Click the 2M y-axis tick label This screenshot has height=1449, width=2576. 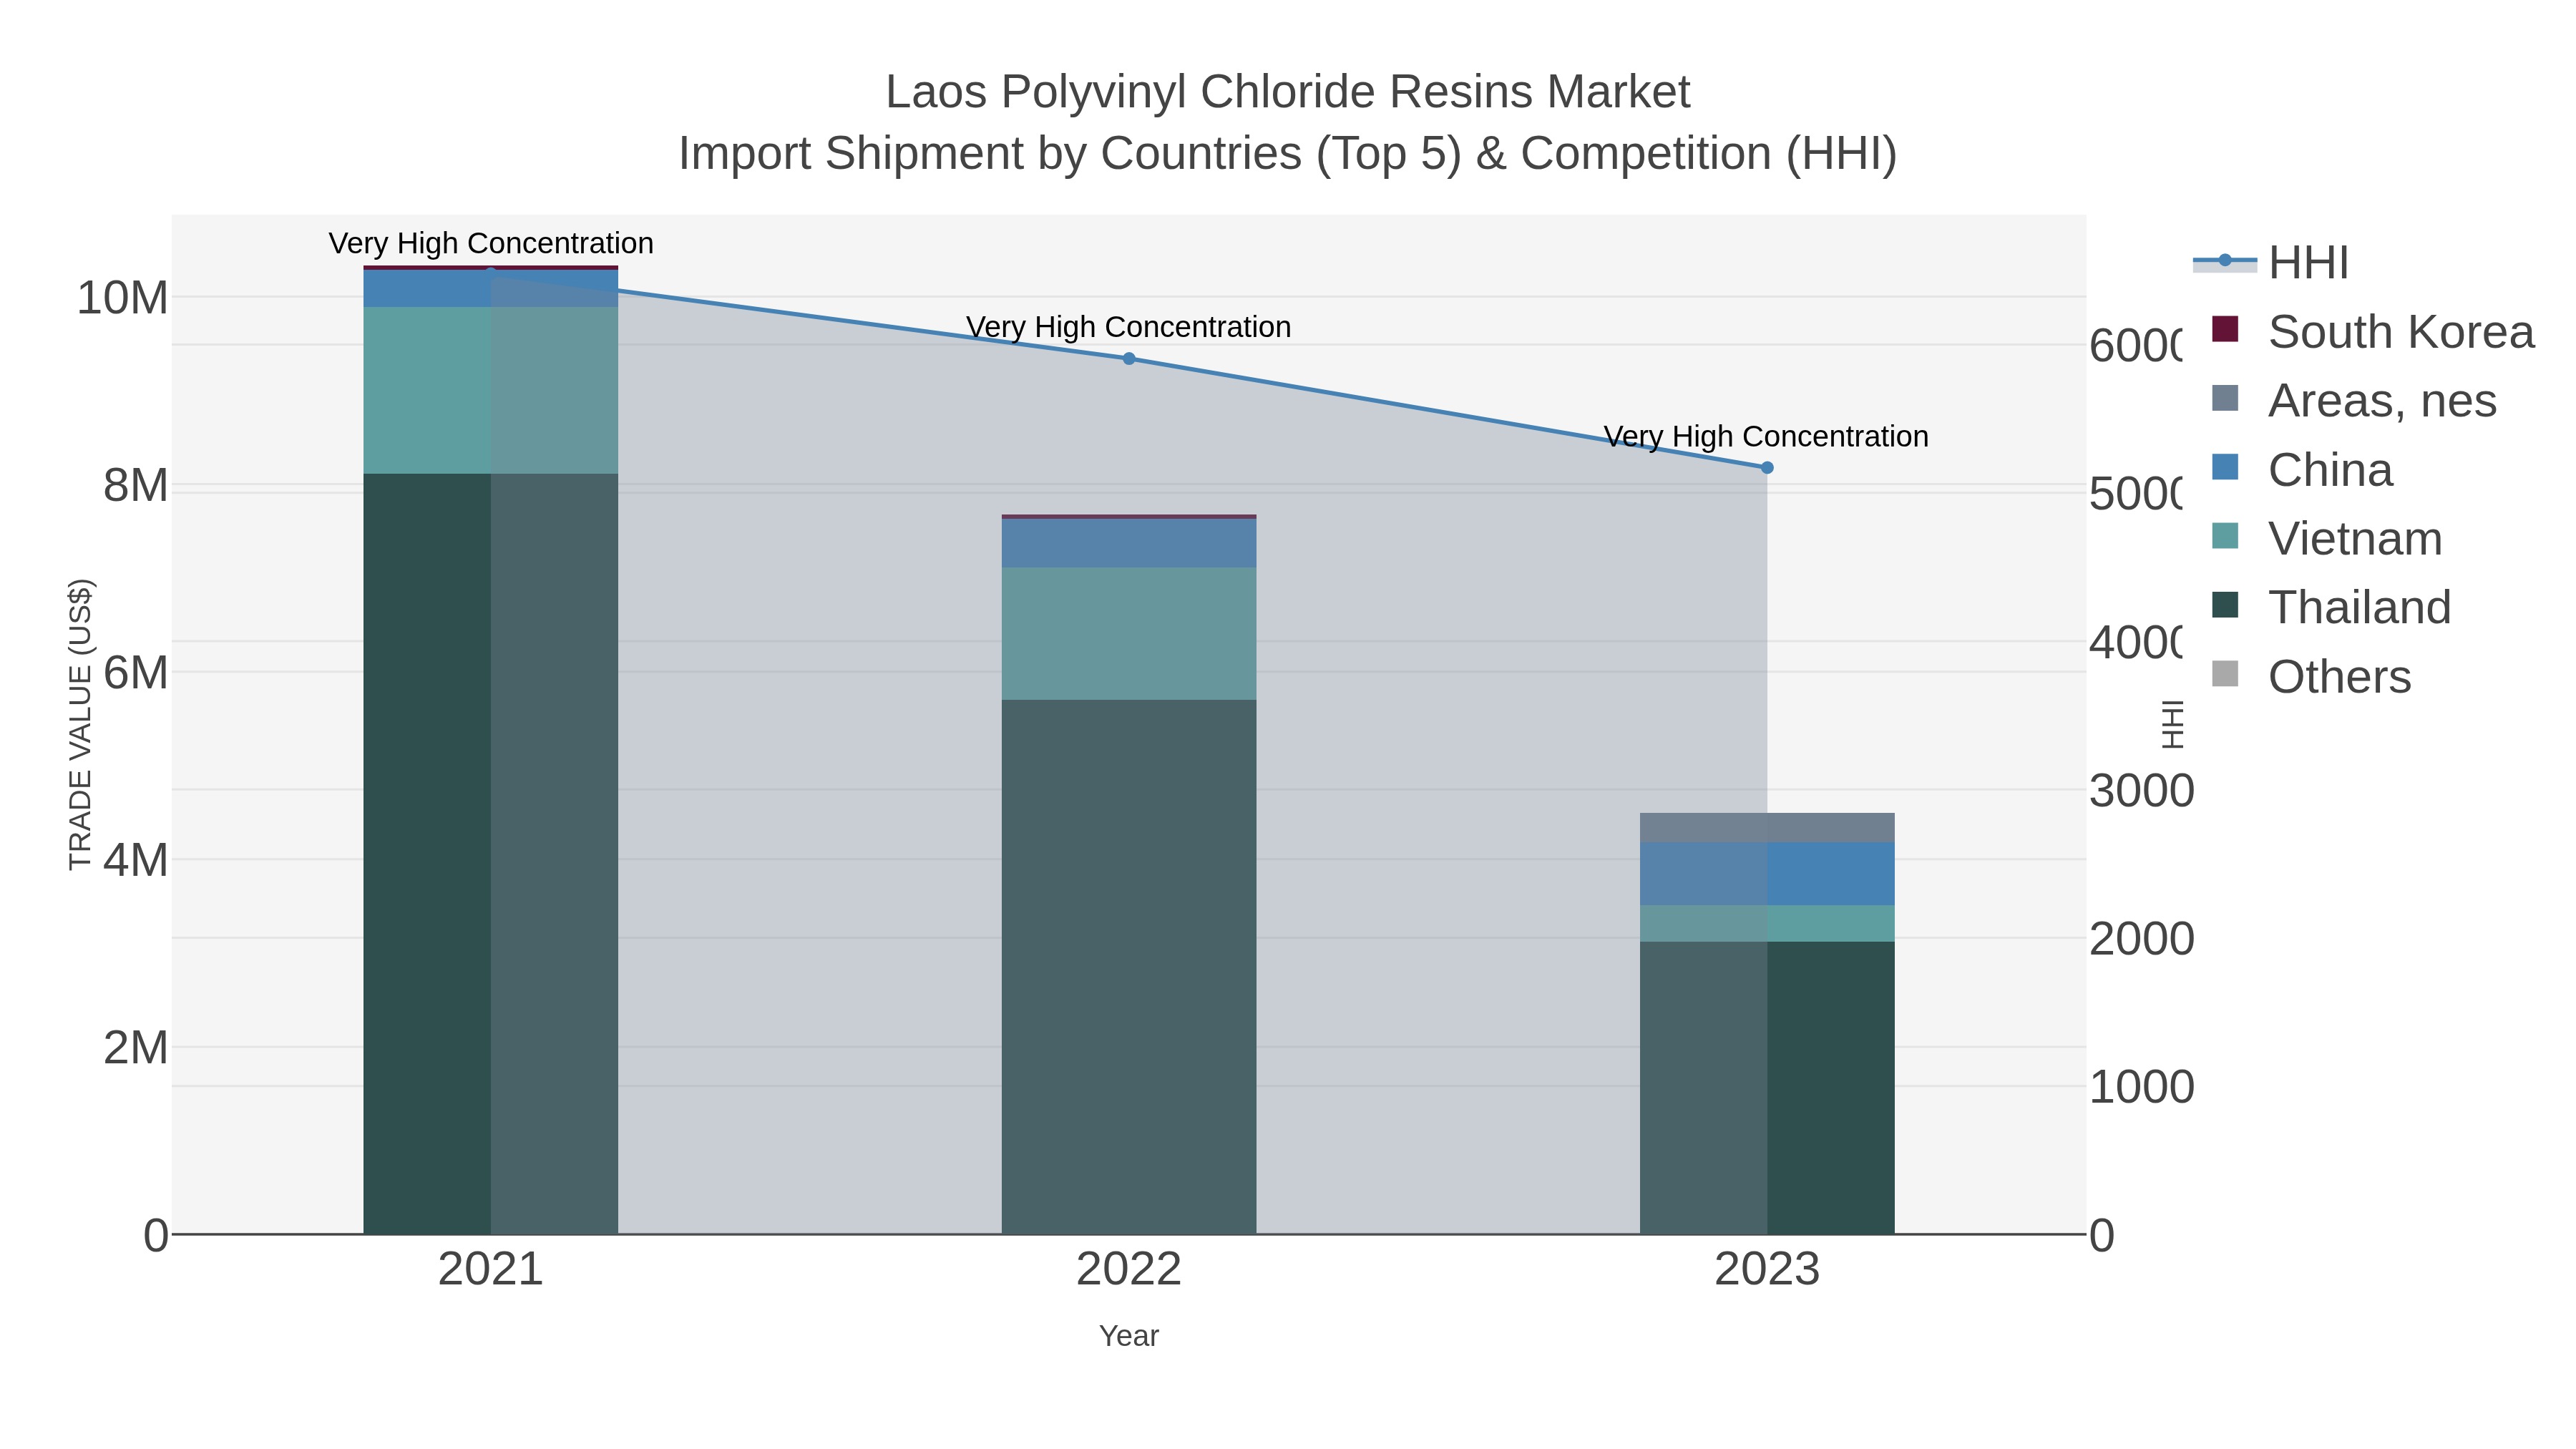(x=135, y=1048)
